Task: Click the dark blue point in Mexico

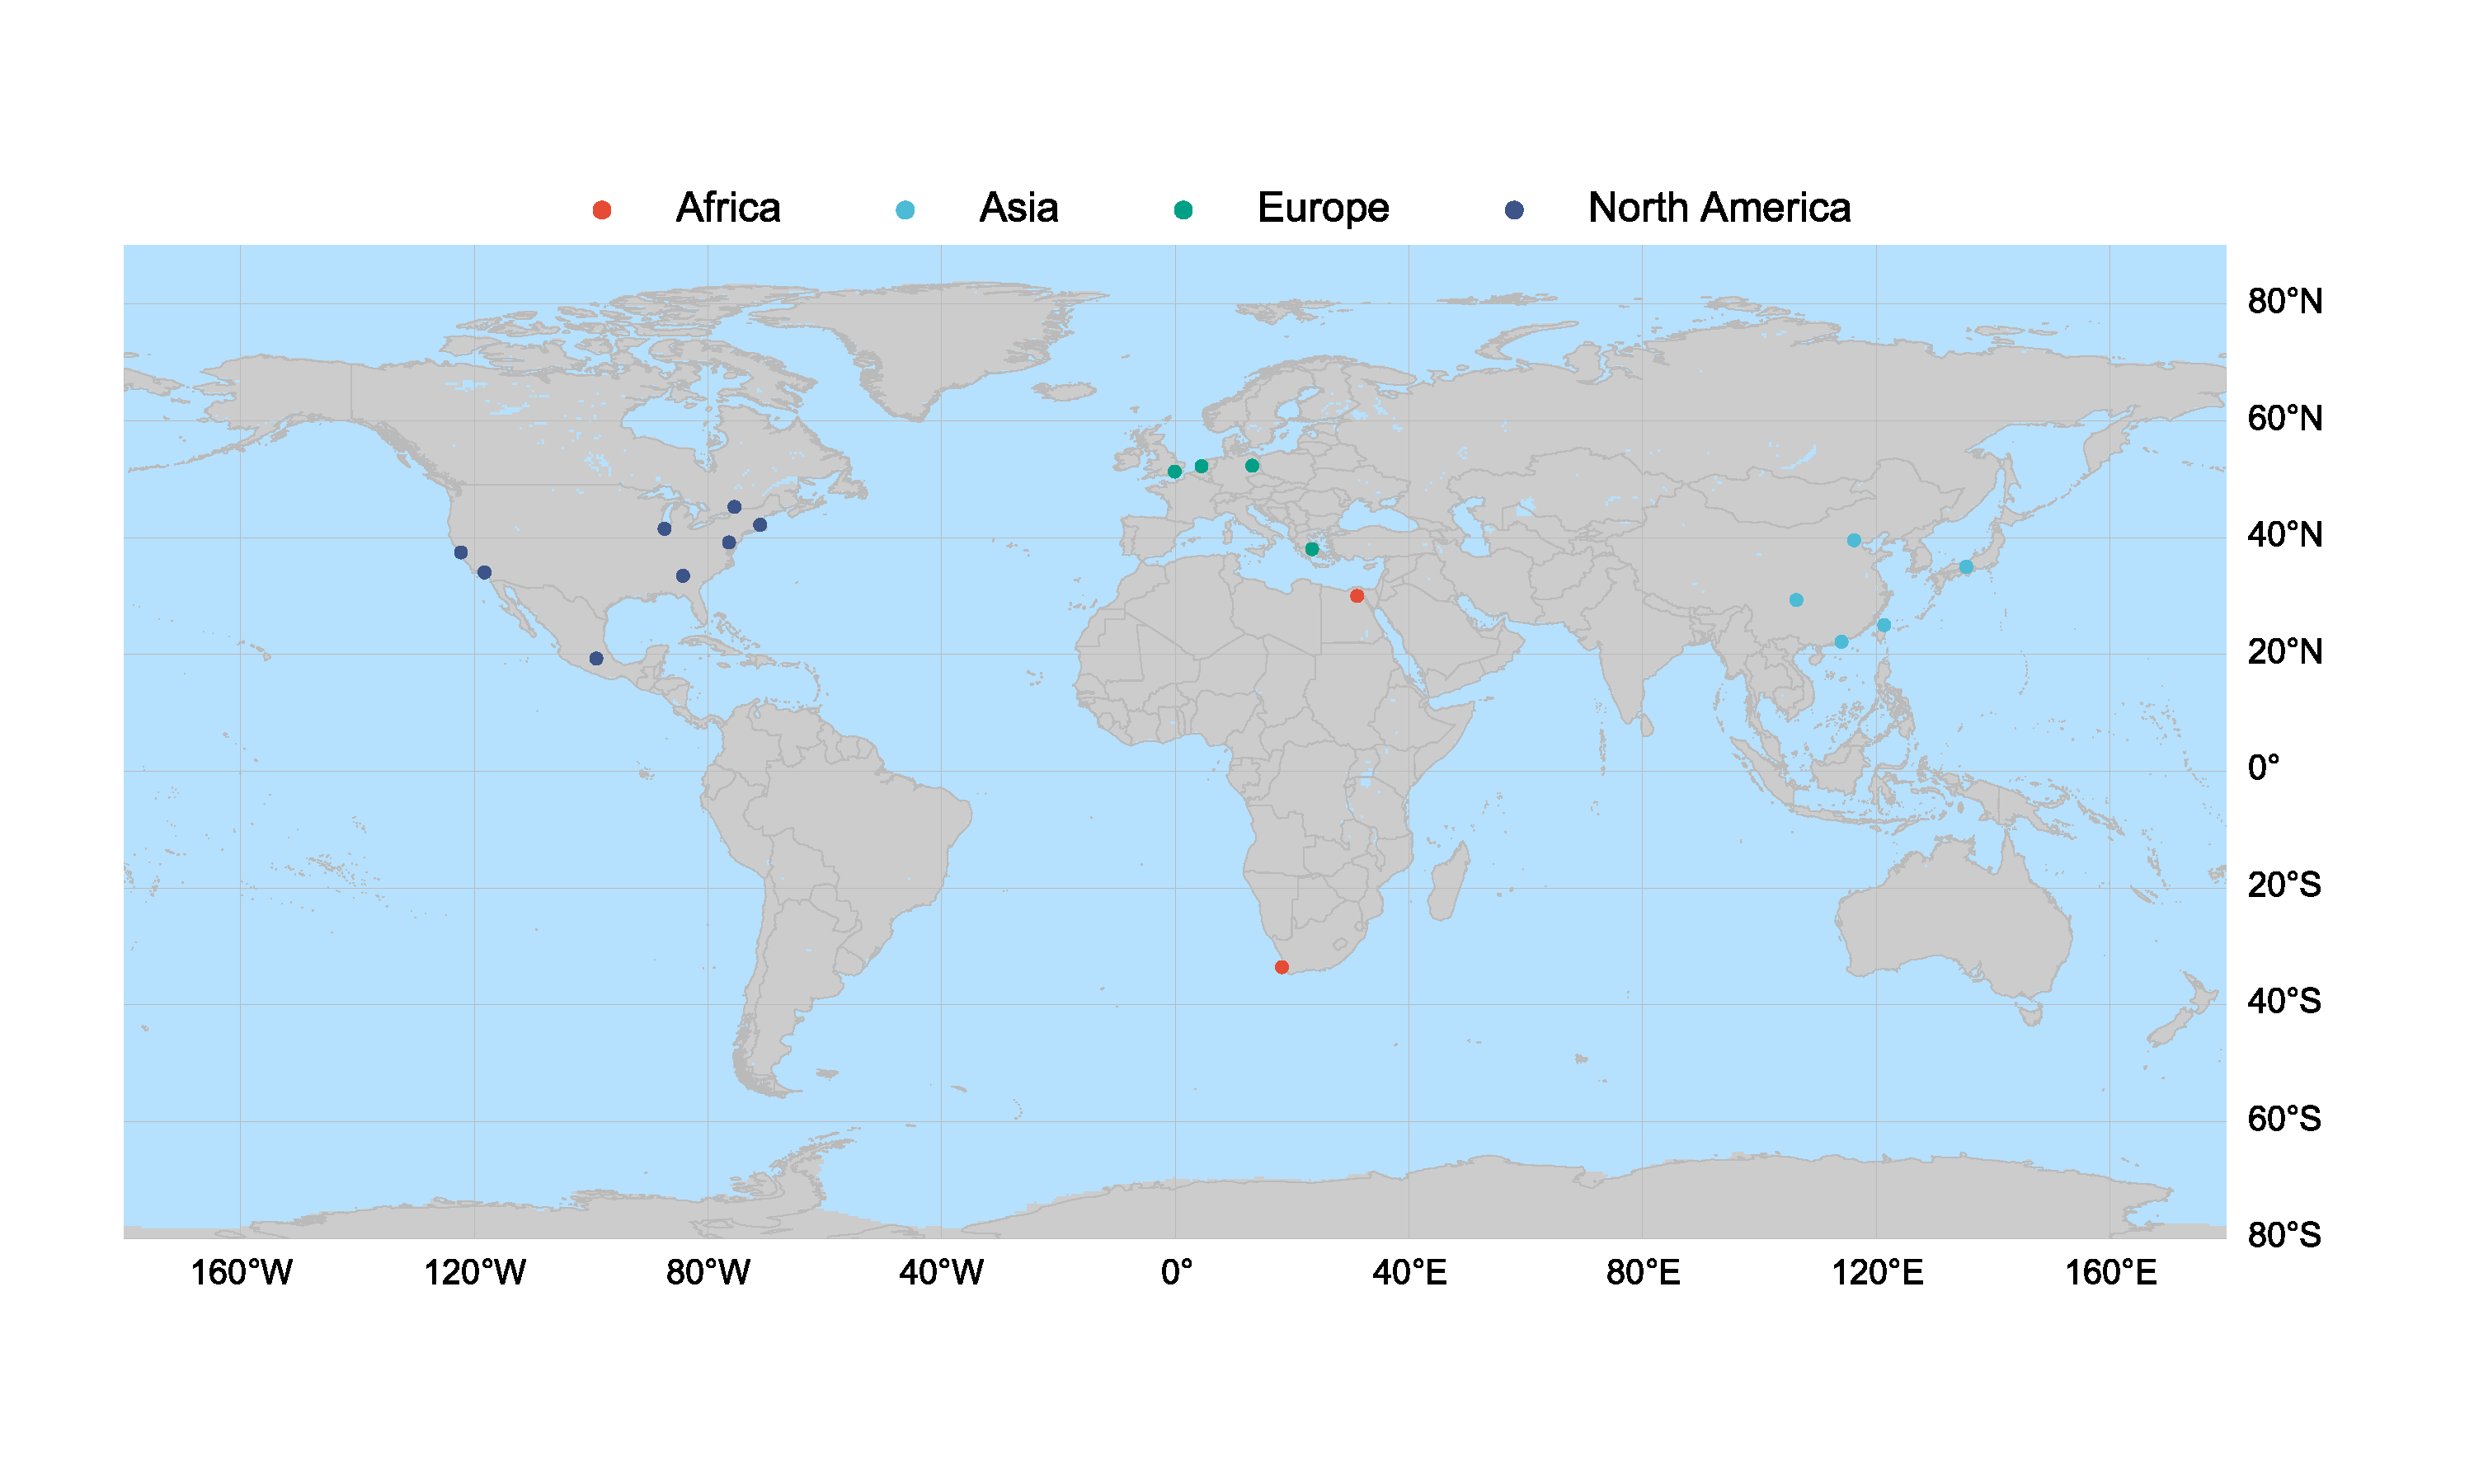Action: [x=596, y=658]
